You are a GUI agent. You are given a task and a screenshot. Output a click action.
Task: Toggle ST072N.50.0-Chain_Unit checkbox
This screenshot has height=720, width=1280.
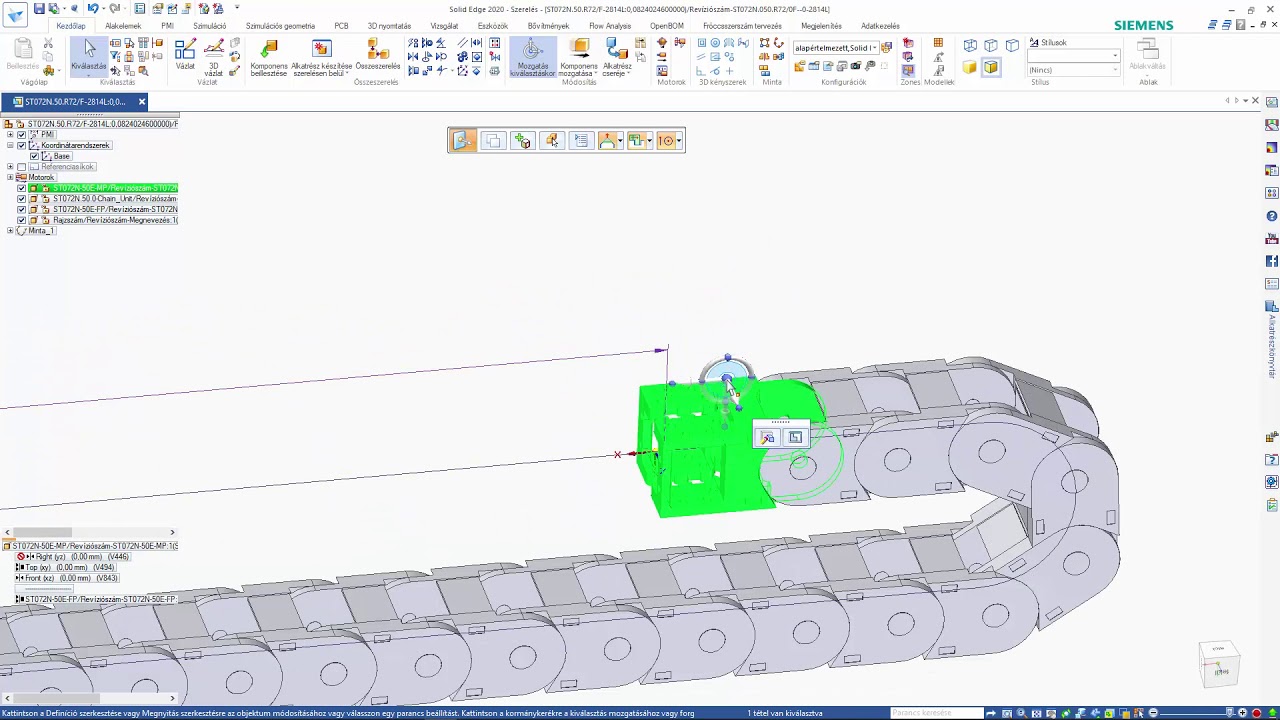21,199
